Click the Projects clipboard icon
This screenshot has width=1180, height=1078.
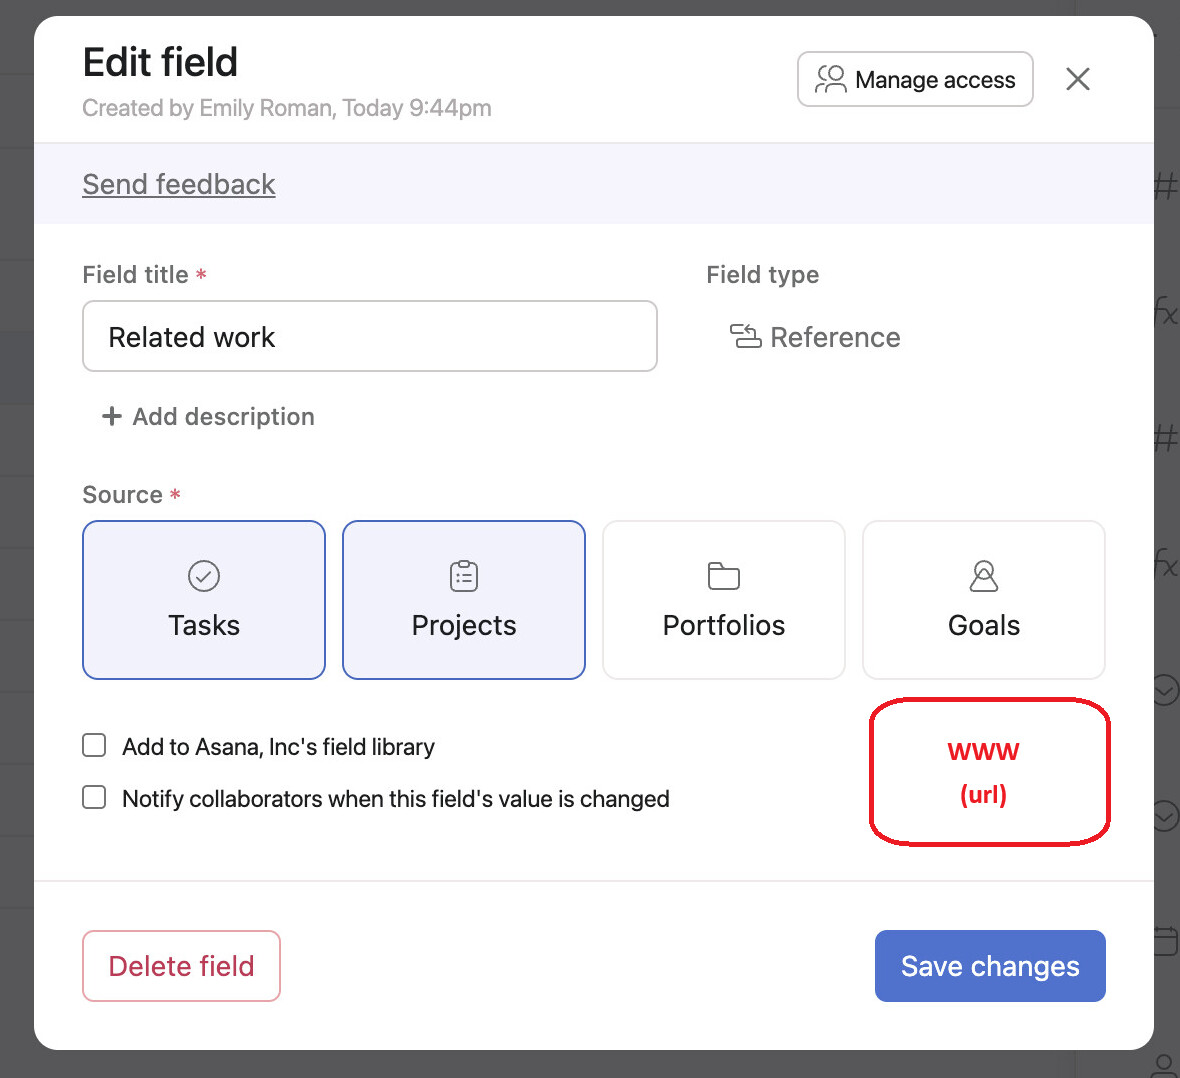pyautogui.click(x=464, y=576)
